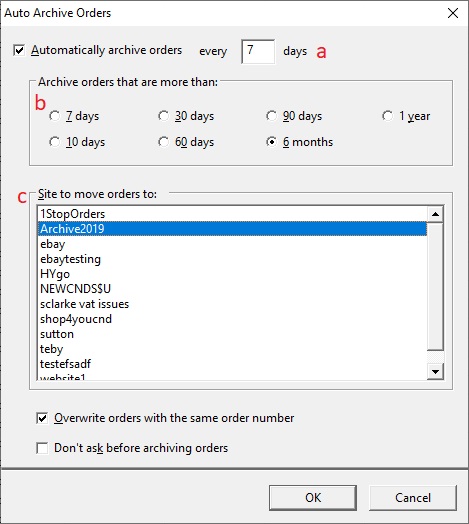The height and width of the screenshot is (524, 469).
Task: Confirm settings with the OK button
Action: pos(313,498)
